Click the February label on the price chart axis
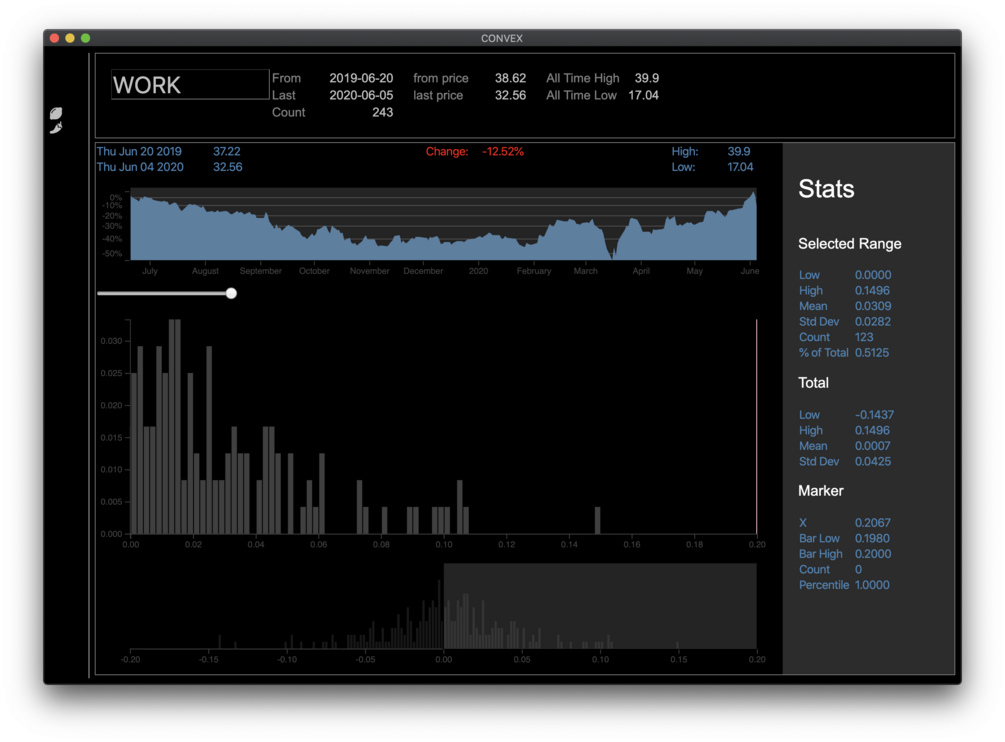Screen dimensions: 1005x742 click(533, 271)
